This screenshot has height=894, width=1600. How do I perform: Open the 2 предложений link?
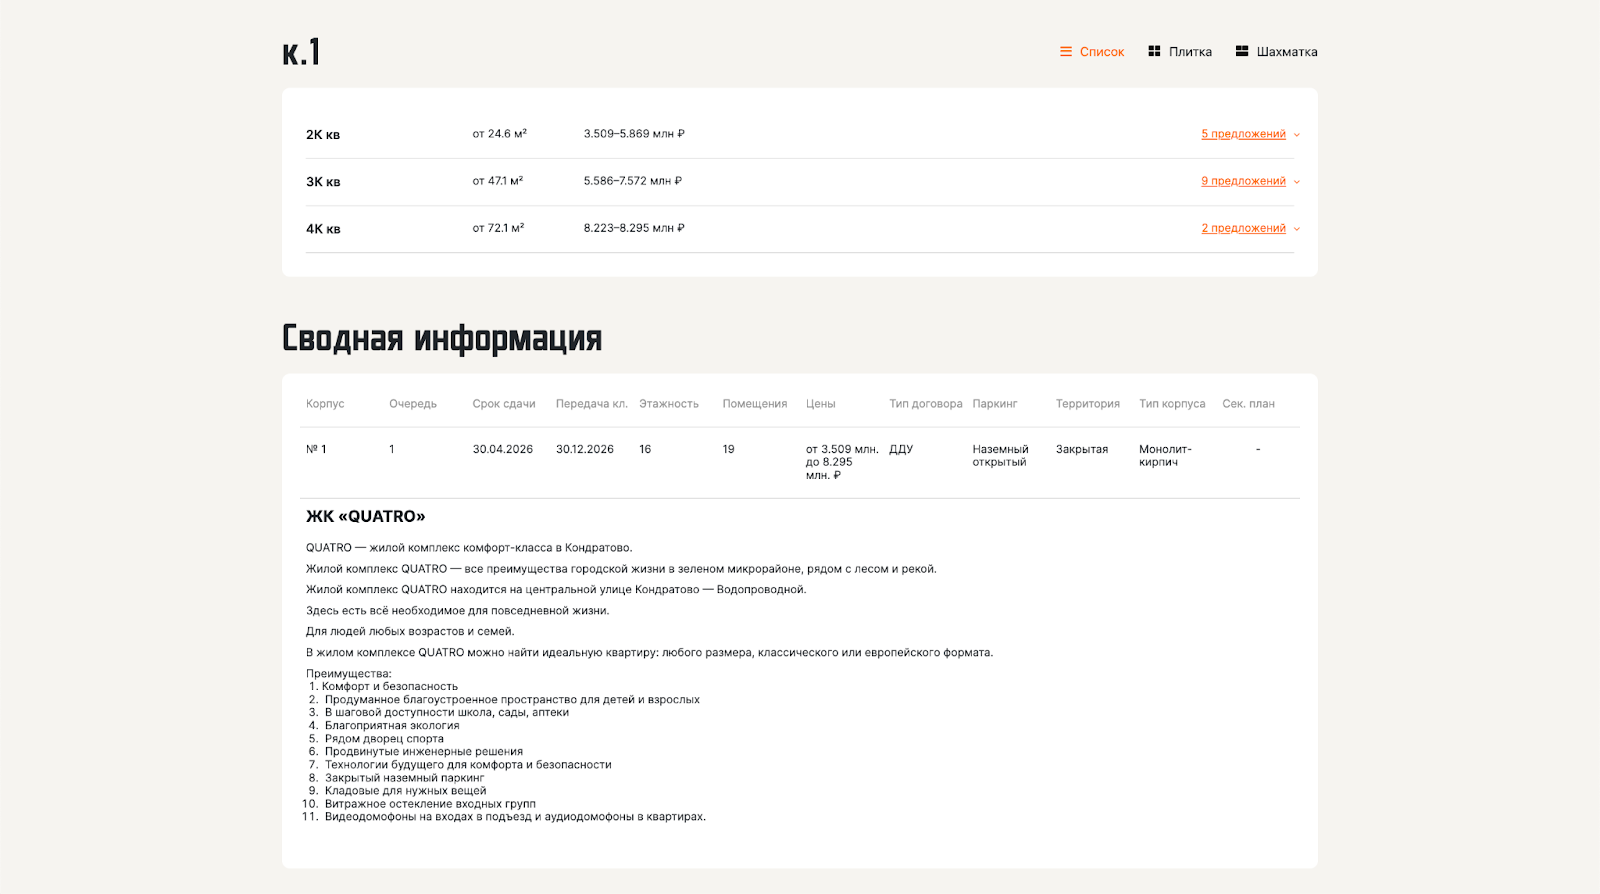pyautogui.click(x=1243, y=228)
